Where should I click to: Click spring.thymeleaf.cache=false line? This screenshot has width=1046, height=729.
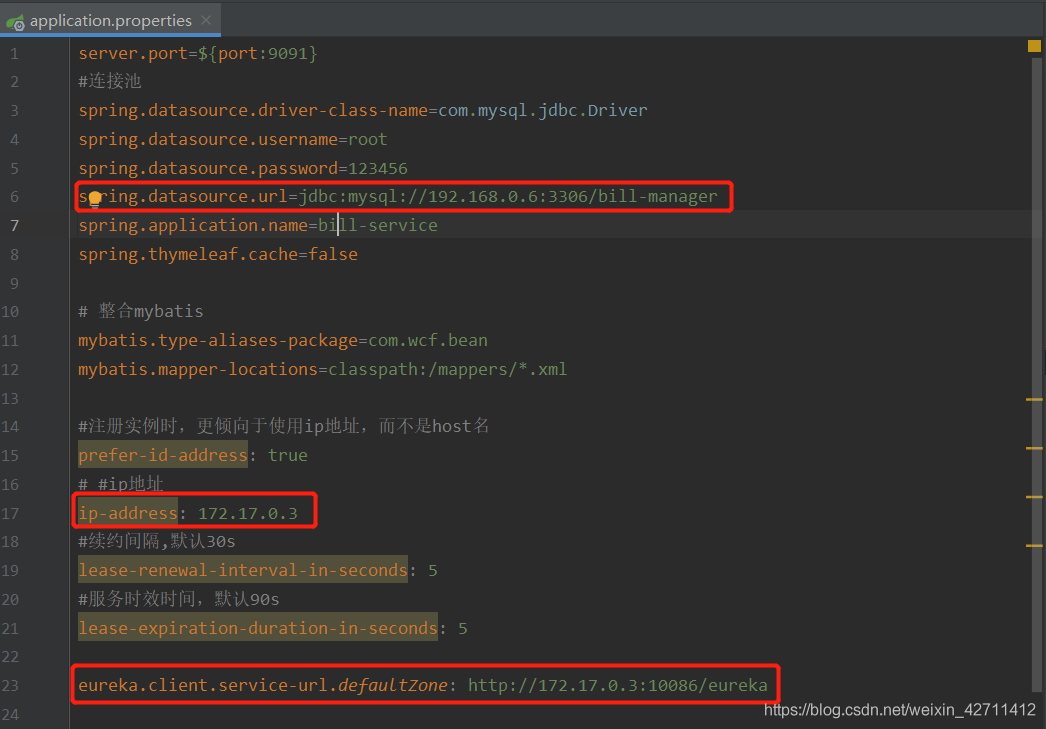point(218,254)
